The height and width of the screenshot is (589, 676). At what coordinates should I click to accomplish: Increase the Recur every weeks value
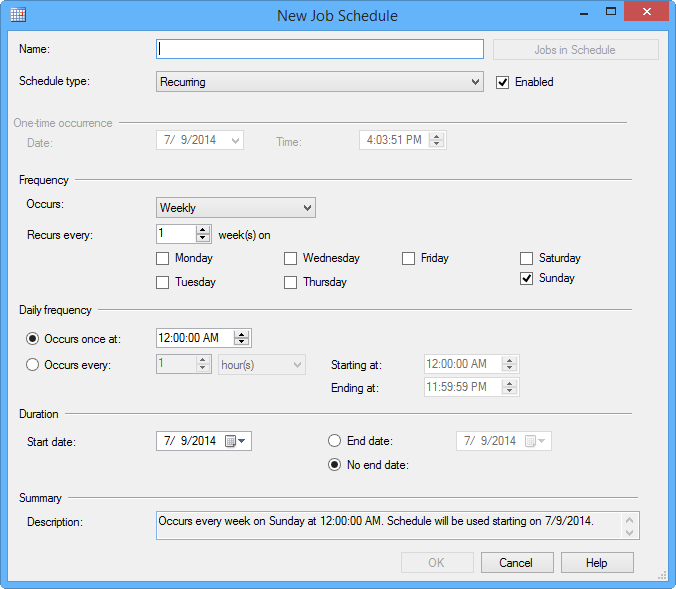(x=203, y=229)
